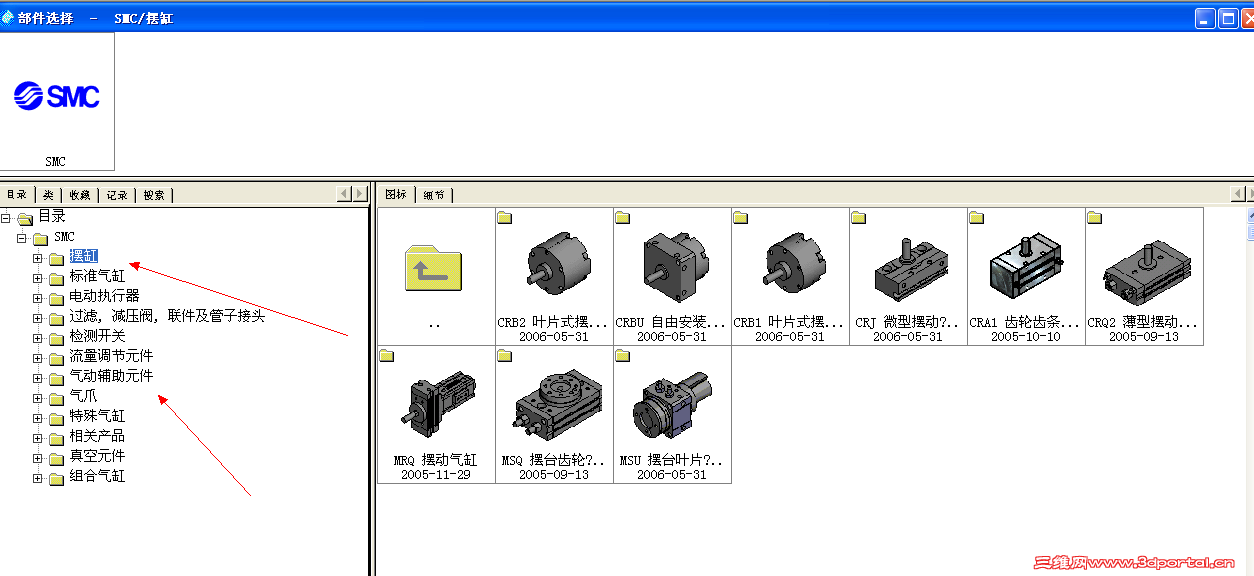Click the folder icon on the MRQ 摆动气缸 thumbnail
This screenshot has height=576, width=1254.
[388, 355]
